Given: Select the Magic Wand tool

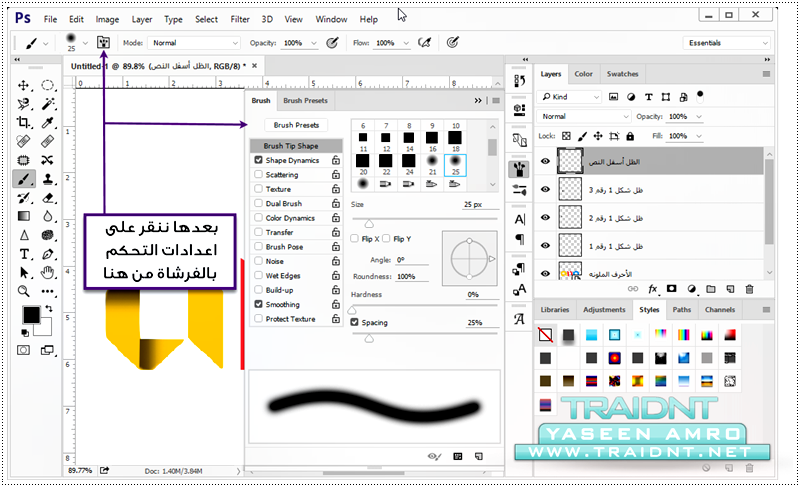Looking at the screenshot, I should click(x=47, y=104).
